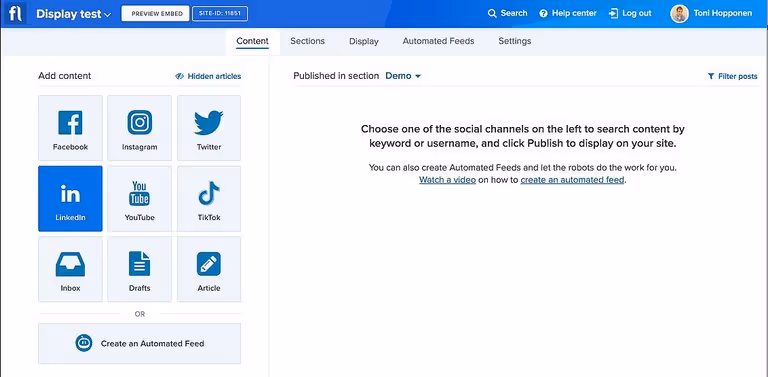Open the Facebook content source
Screen dimensions: 768x377
coord(70,128)
